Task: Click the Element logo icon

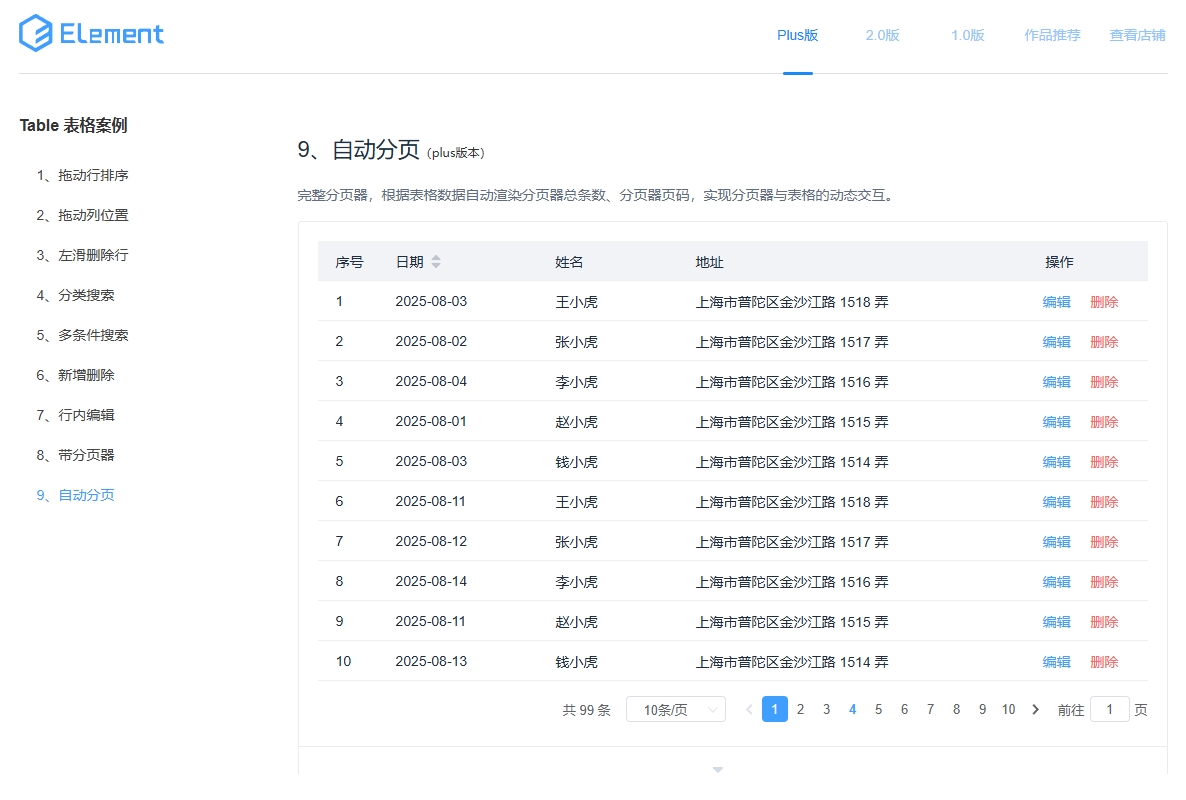Action: [x=35, y=34]
